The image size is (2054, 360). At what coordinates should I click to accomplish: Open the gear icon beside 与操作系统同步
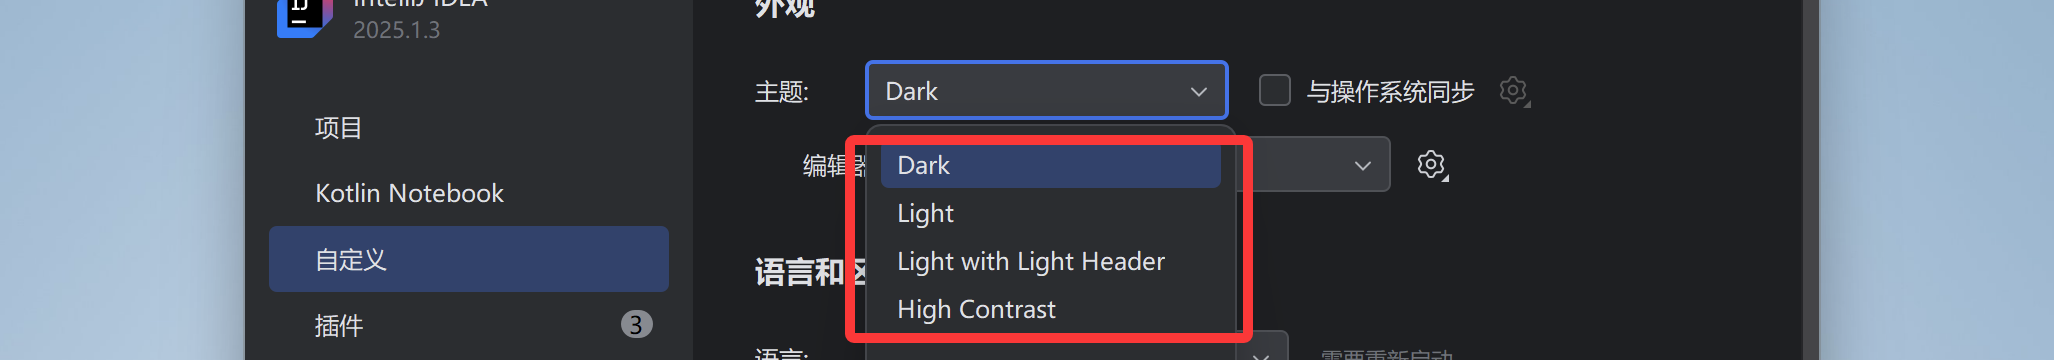[x=1514, y=91]
